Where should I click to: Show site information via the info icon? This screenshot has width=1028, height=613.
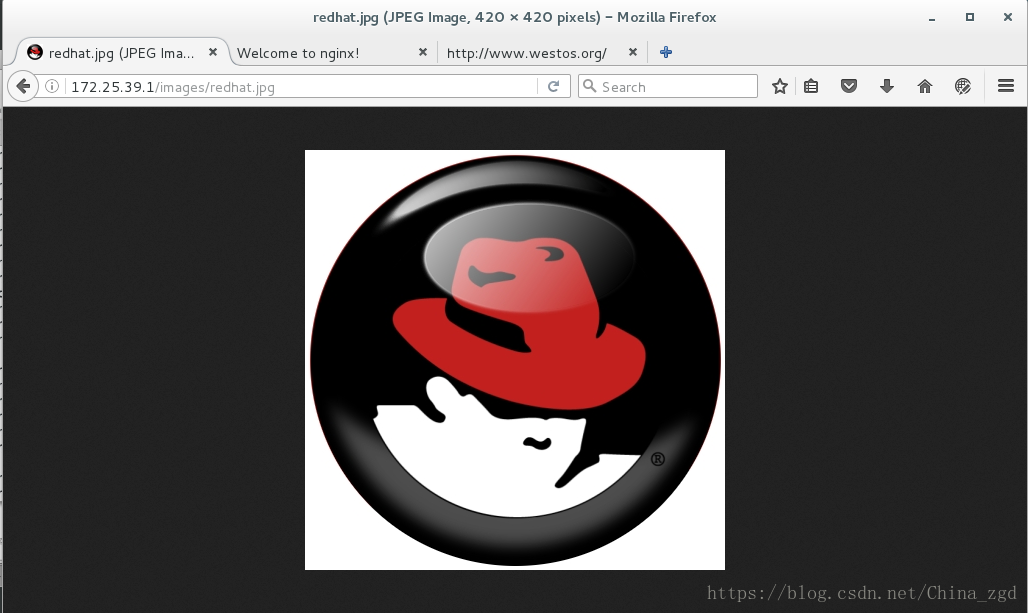[x=52, y=86]
